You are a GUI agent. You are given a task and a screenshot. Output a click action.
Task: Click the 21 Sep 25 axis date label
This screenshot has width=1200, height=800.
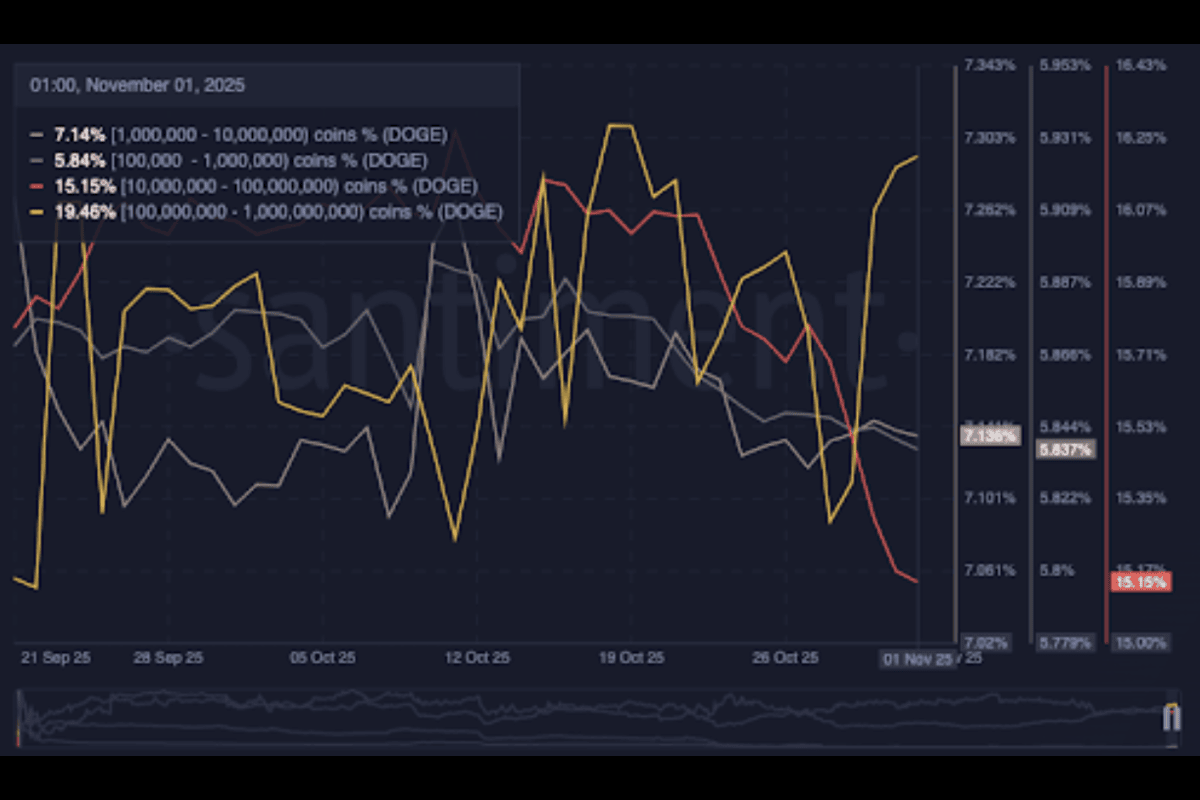coord(56,659)
